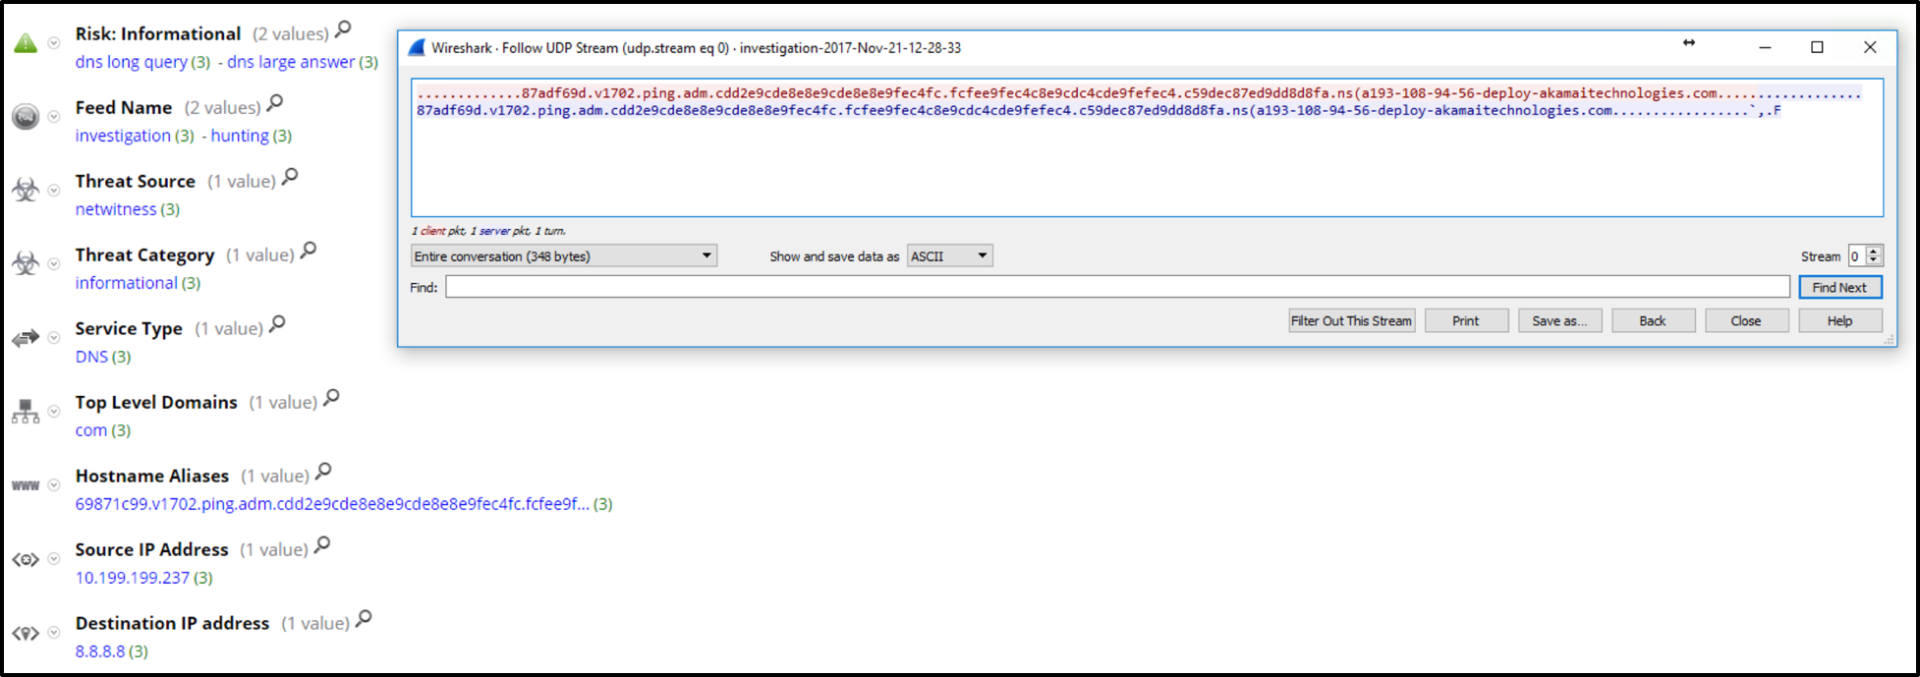1920x677 pixels.
Task: Click the Find Next button
Action: [x=1840, y=287]
